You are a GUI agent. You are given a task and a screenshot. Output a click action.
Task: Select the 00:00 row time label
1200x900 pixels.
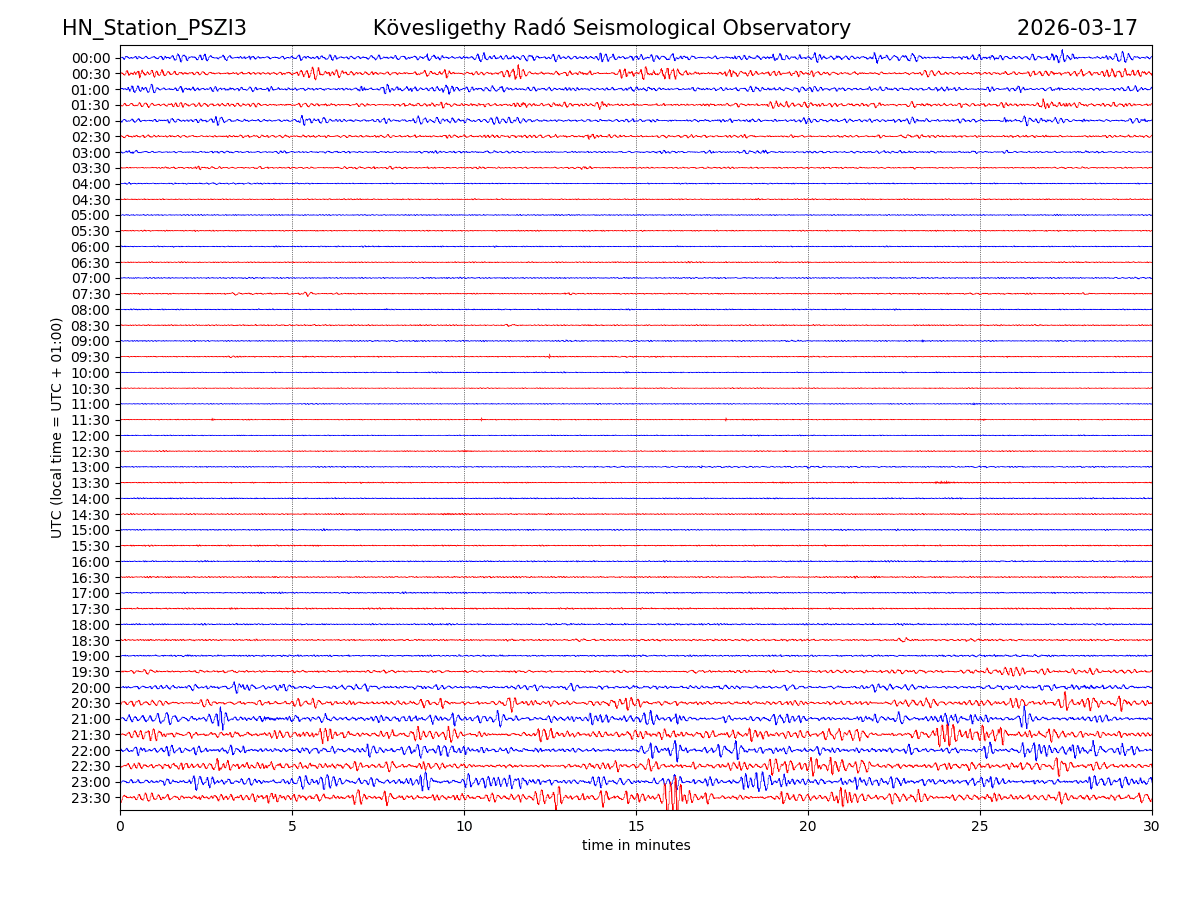(x=91, y=58)
